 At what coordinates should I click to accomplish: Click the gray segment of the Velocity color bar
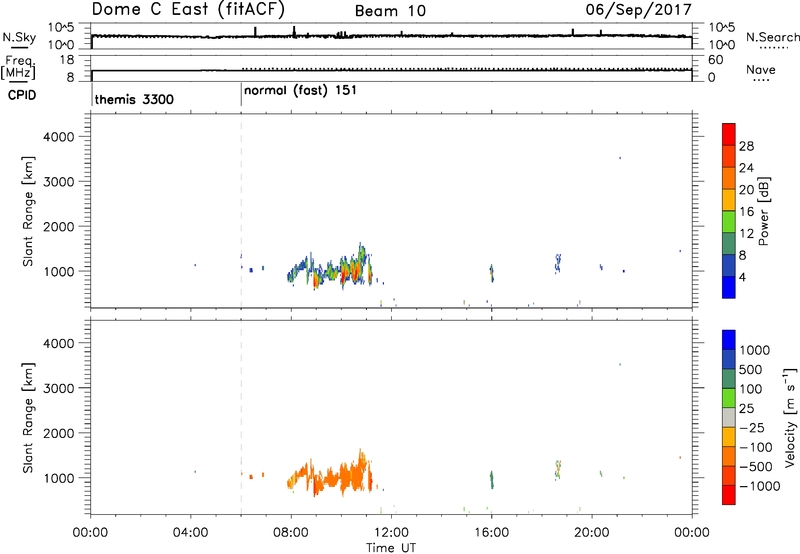pos(729,417)
